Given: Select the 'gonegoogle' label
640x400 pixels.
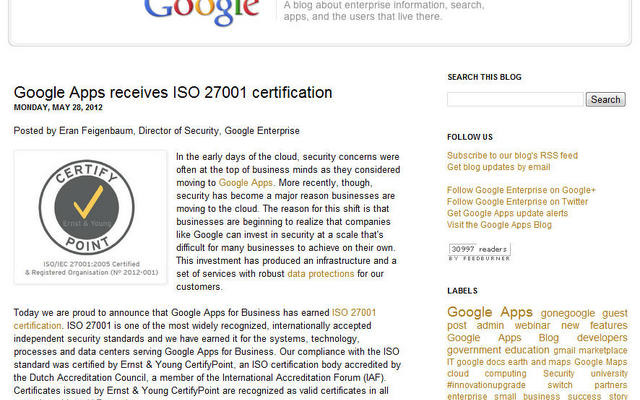Looking at the screenshot, I should coord(568,313).
